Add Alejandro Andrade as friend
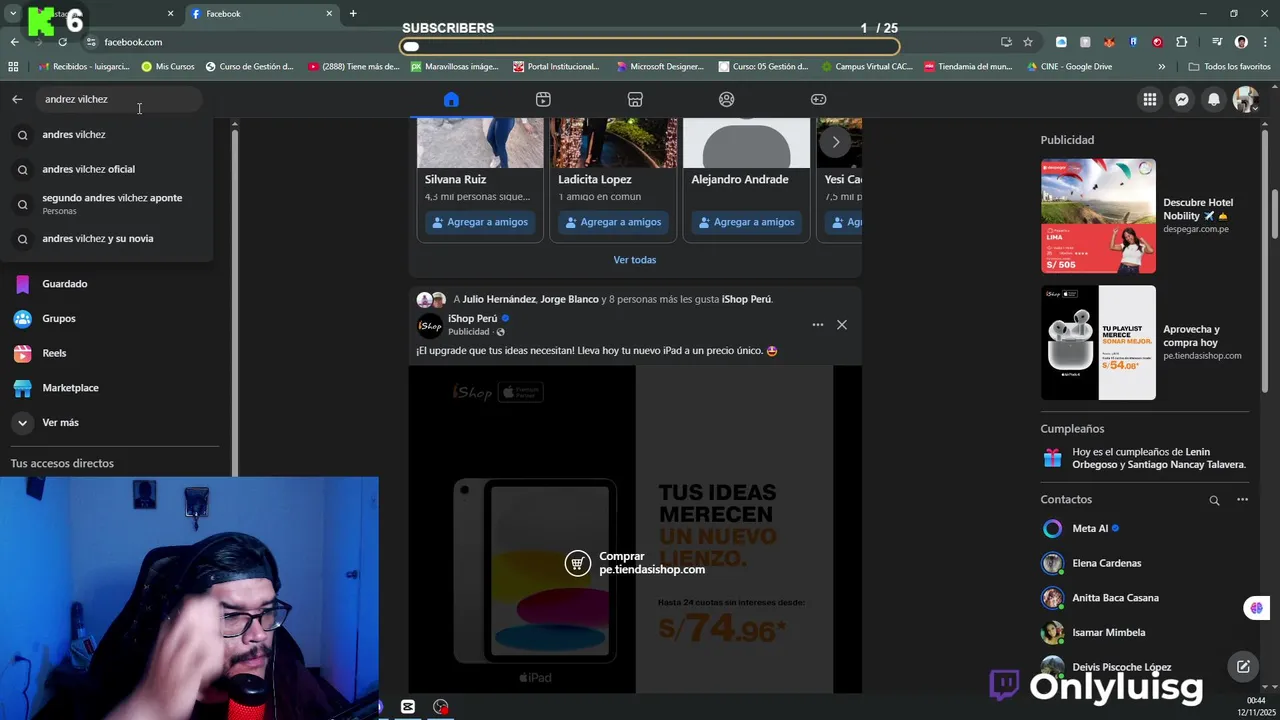The height and width of the screenshot is (720, 1280). click(x=746, y=222)
